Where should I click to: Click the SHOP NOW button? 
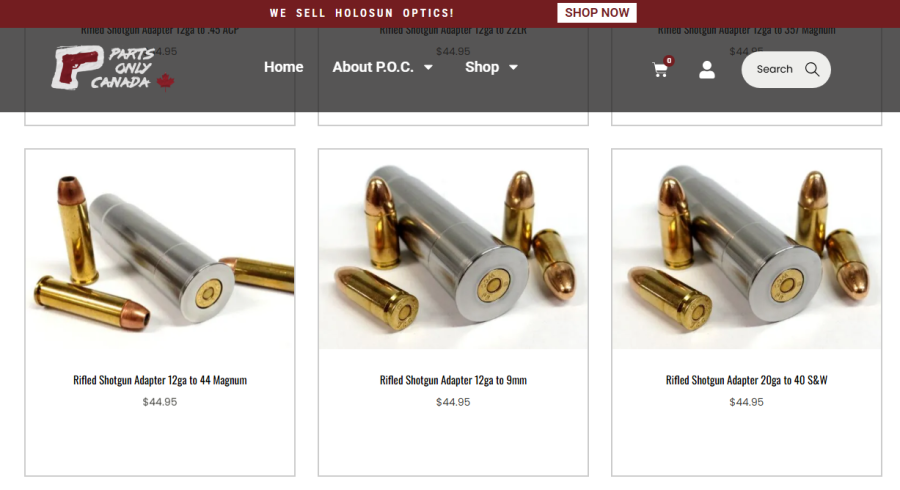click(597, 13)
